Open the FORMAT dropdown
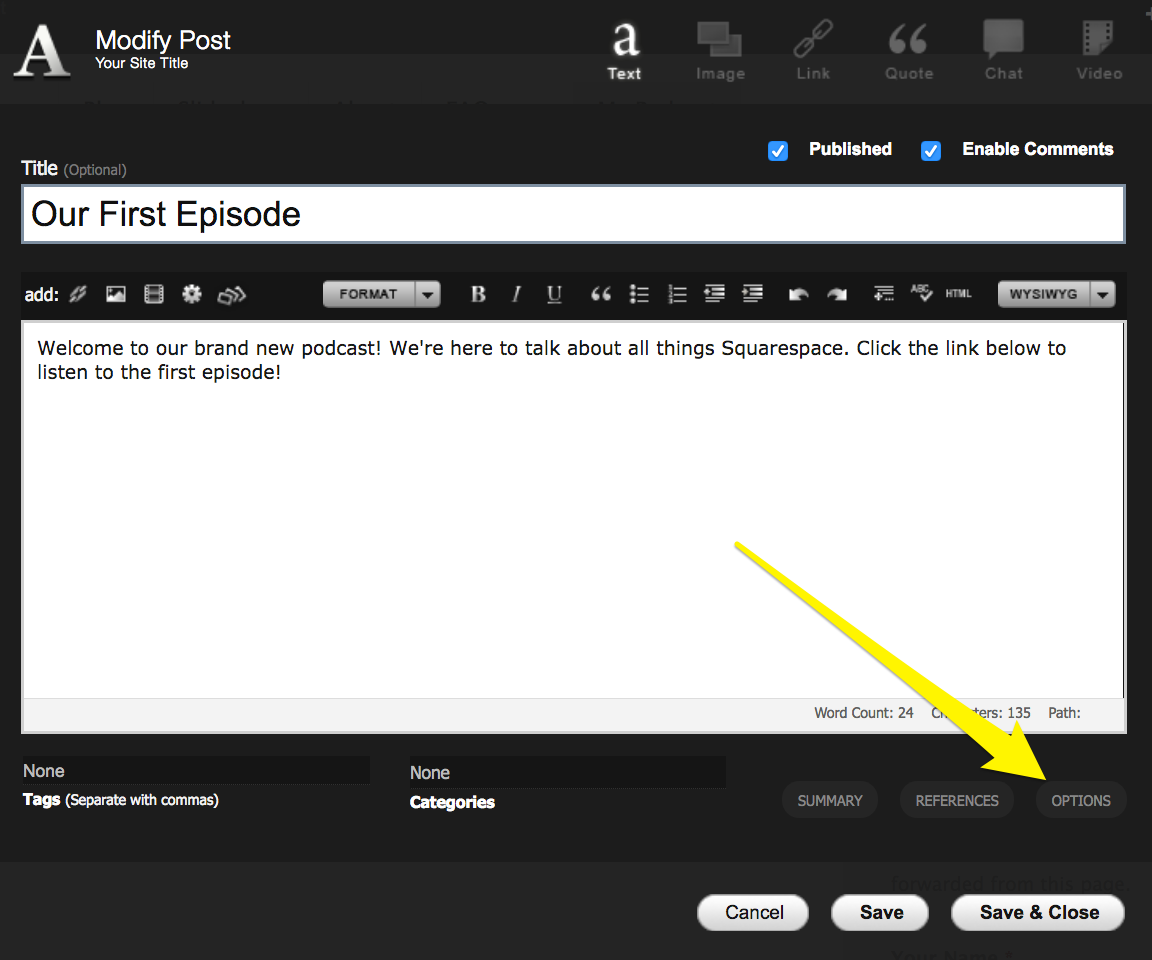This screenshot has width=1152, height=960. click(381, 294)
